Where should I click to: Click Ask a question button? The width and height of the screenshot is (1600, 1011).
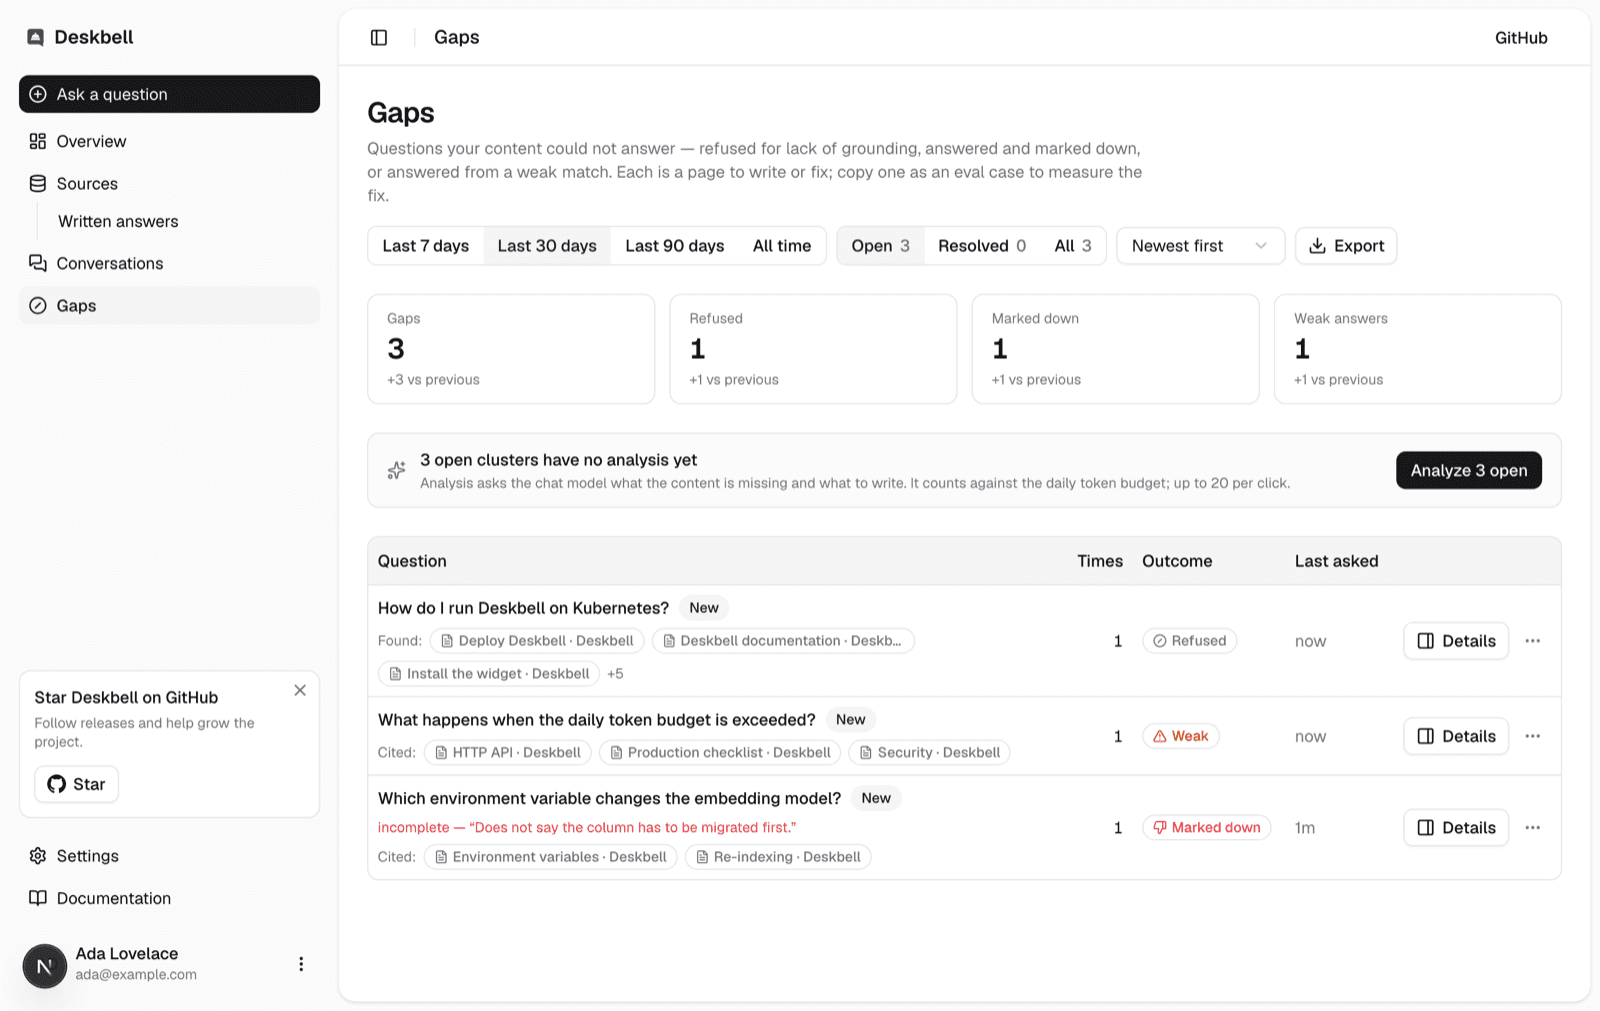(x=169, y=94)
